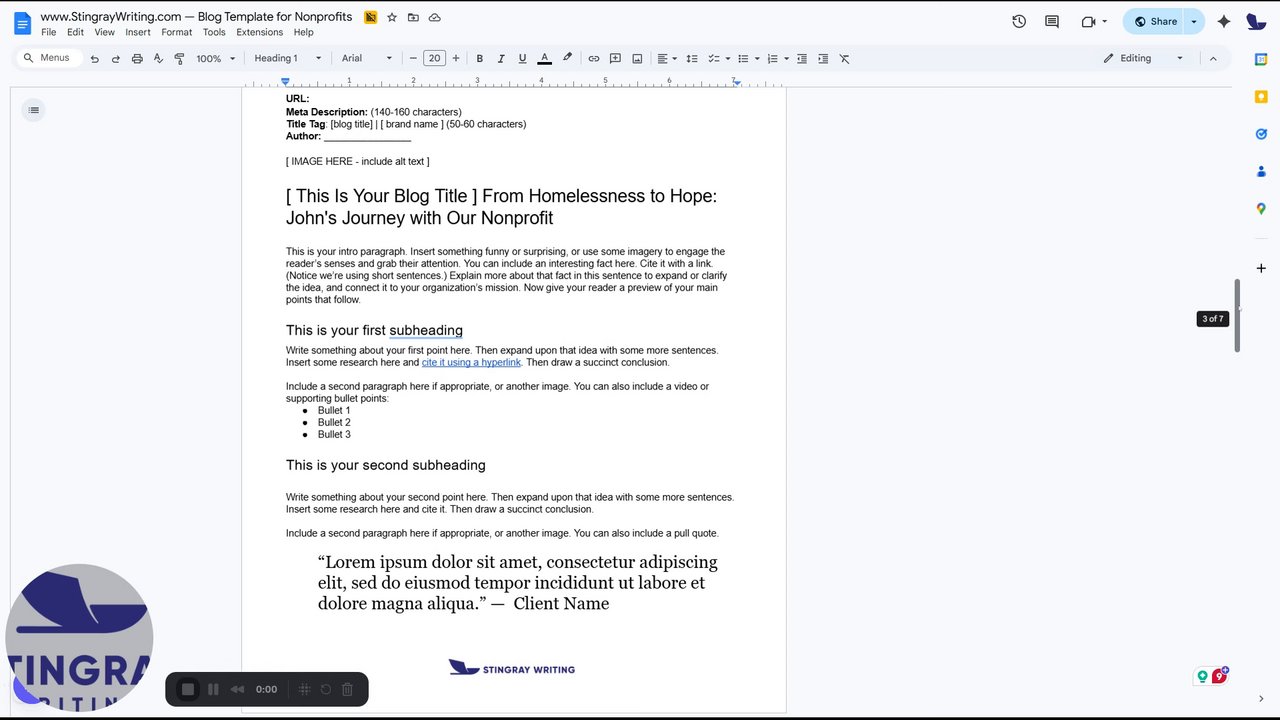The width and height of the screenshot is (1280, 720).
Task: Open the Heading 1 style dropdown
Action: 288,59
